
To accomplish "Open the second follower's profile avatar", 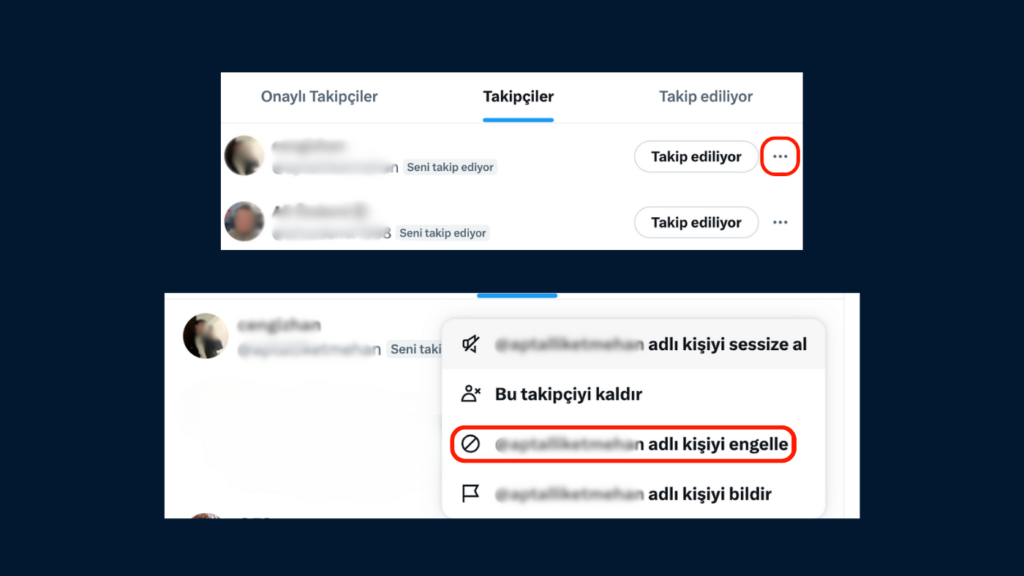I will 244,221.
